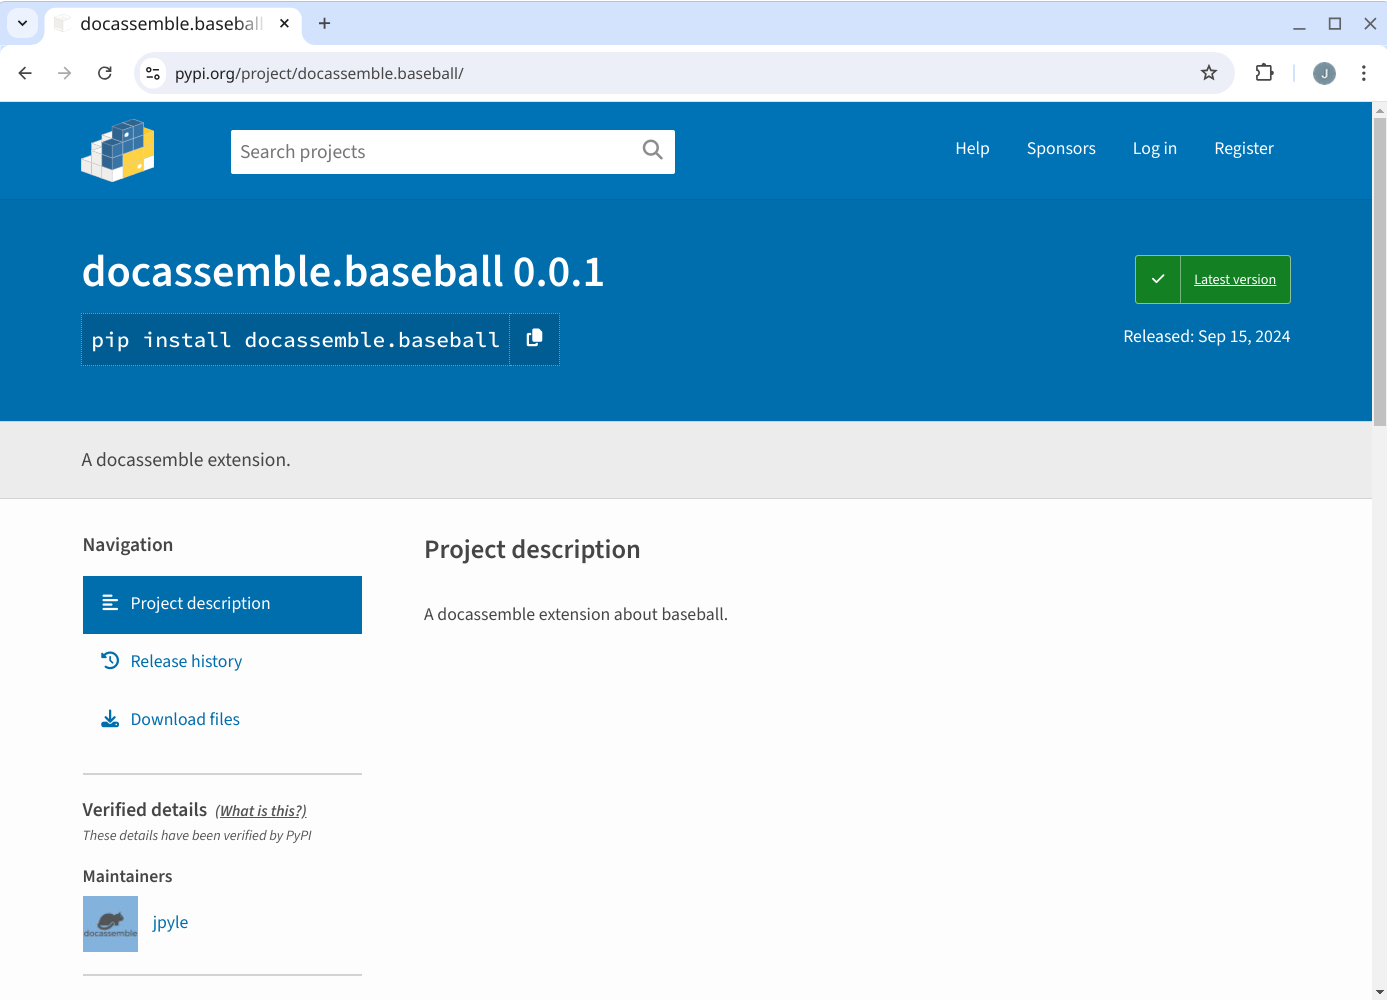Click the 'Released: Sep 15, 2024' text
The image size is (1387, 1000).
point(1206,336)
